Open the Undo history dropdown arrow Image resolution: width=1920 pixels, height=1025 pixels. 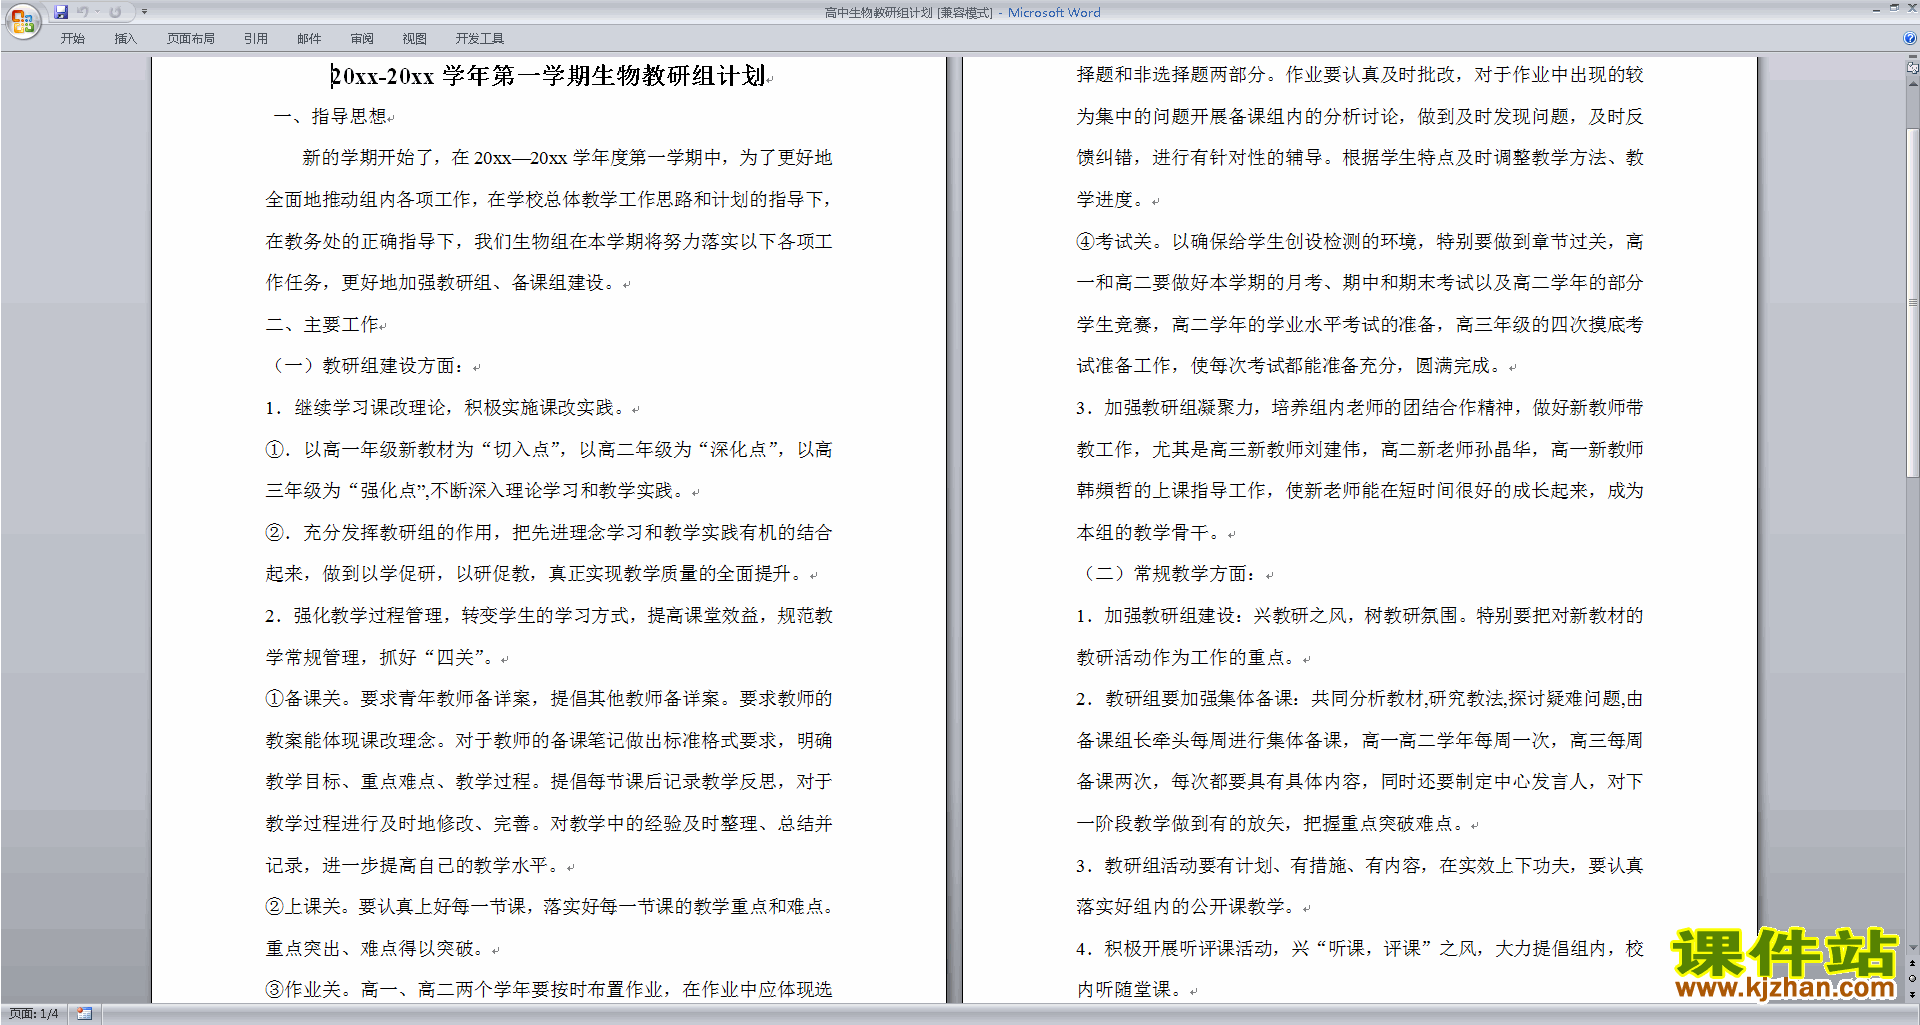coord(97,12)
